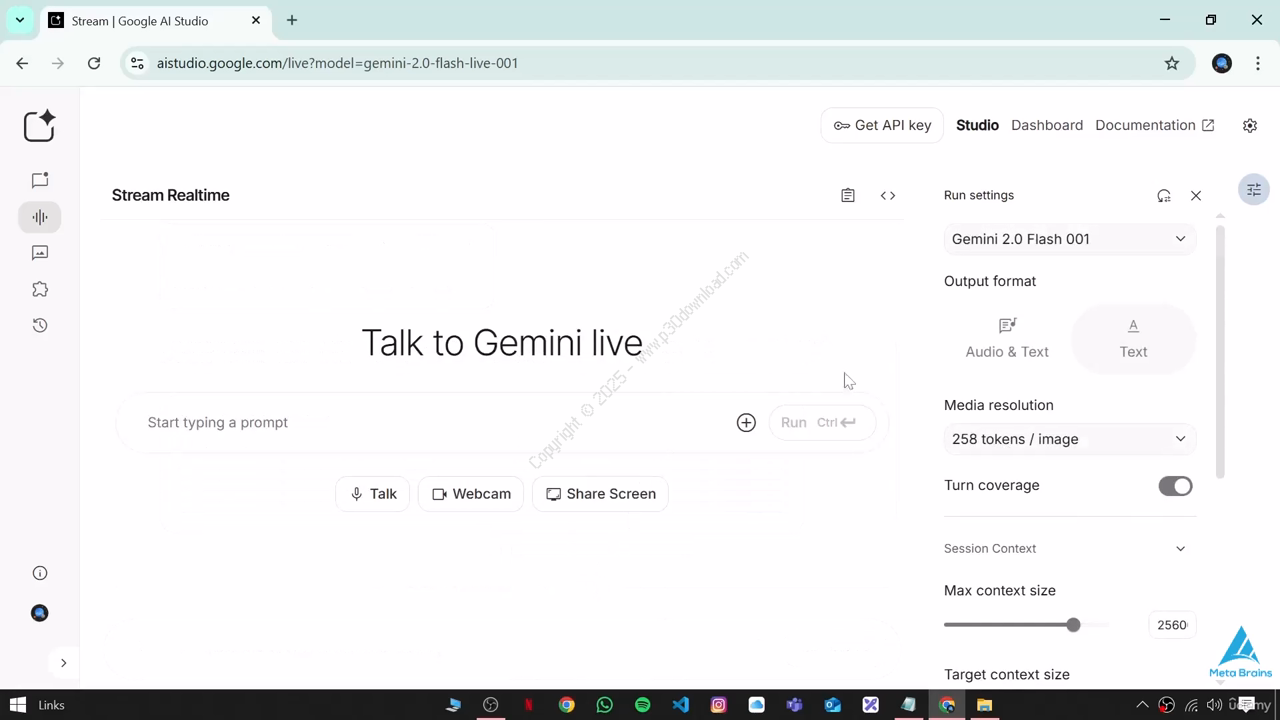Click the add media plus icon
1280x720 pixels.
(746, 423)
